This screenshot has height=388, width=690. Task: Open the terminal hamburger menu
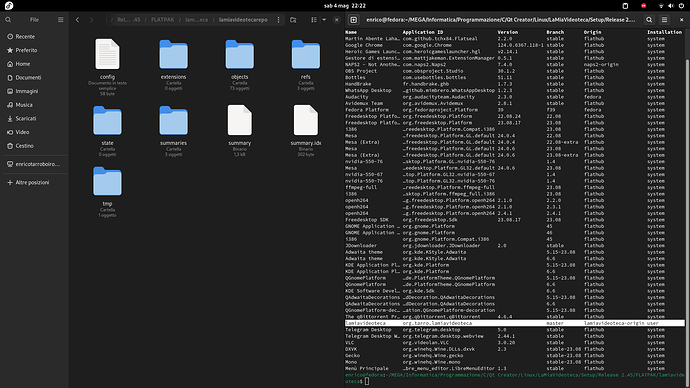click(x=664, y=20)
